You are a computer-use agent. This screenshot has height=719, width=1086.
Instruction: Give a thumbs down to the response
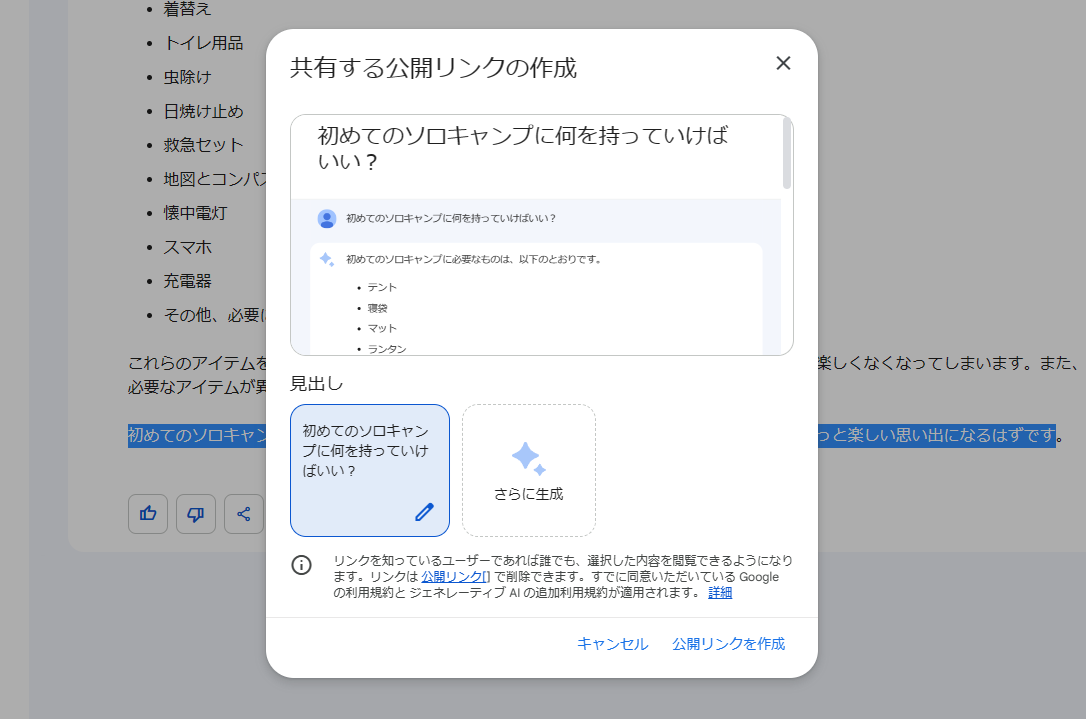point(196,513)
